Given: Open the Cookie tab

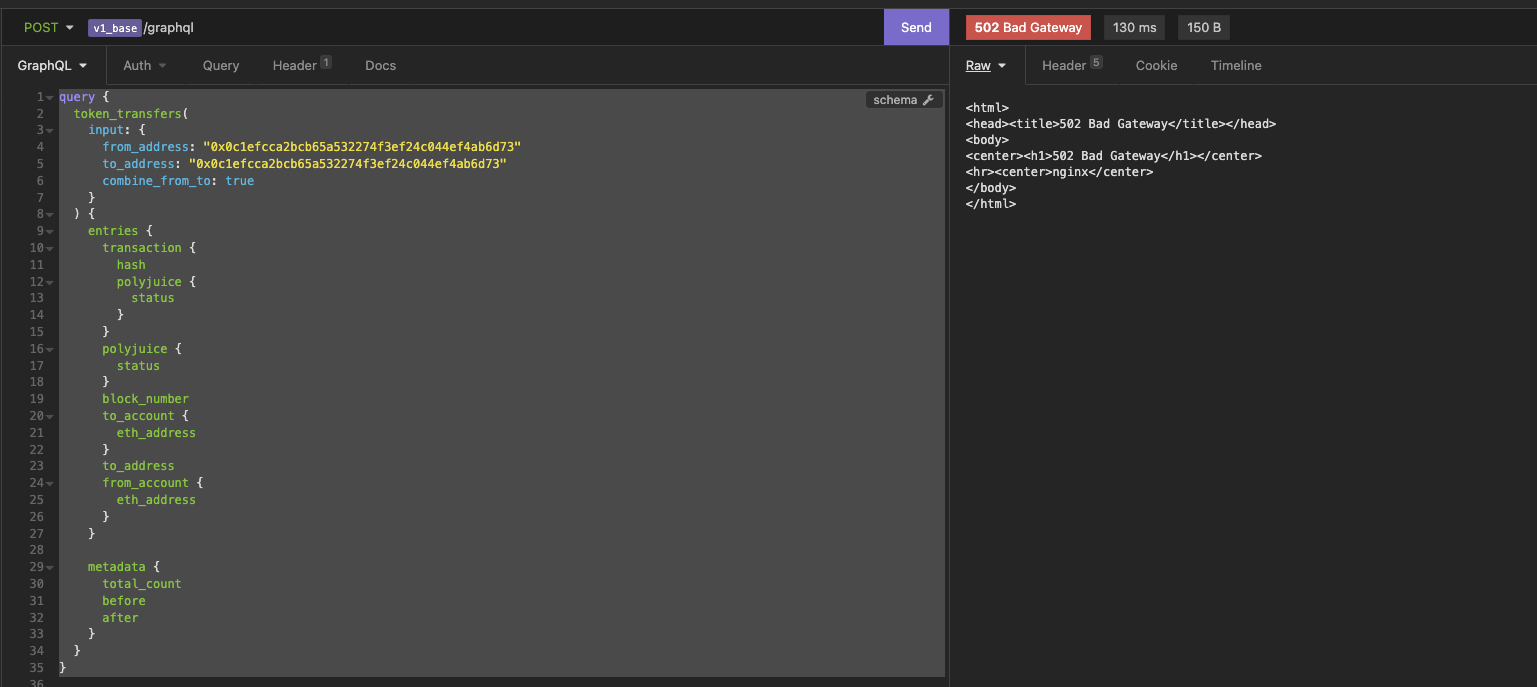Looking at the screenshot, I should click(x=1156, y=65).
